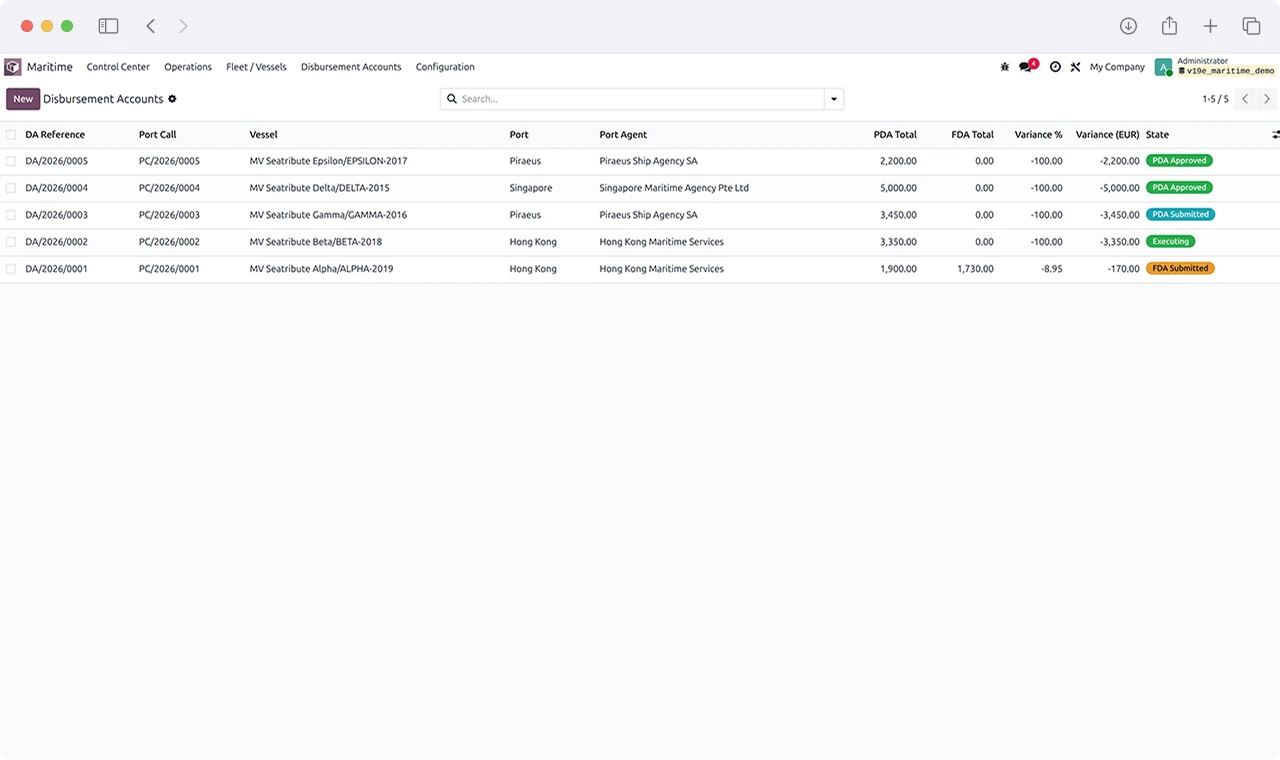
Task: Open optional columns adjust icon
Action: point(1275,134)
